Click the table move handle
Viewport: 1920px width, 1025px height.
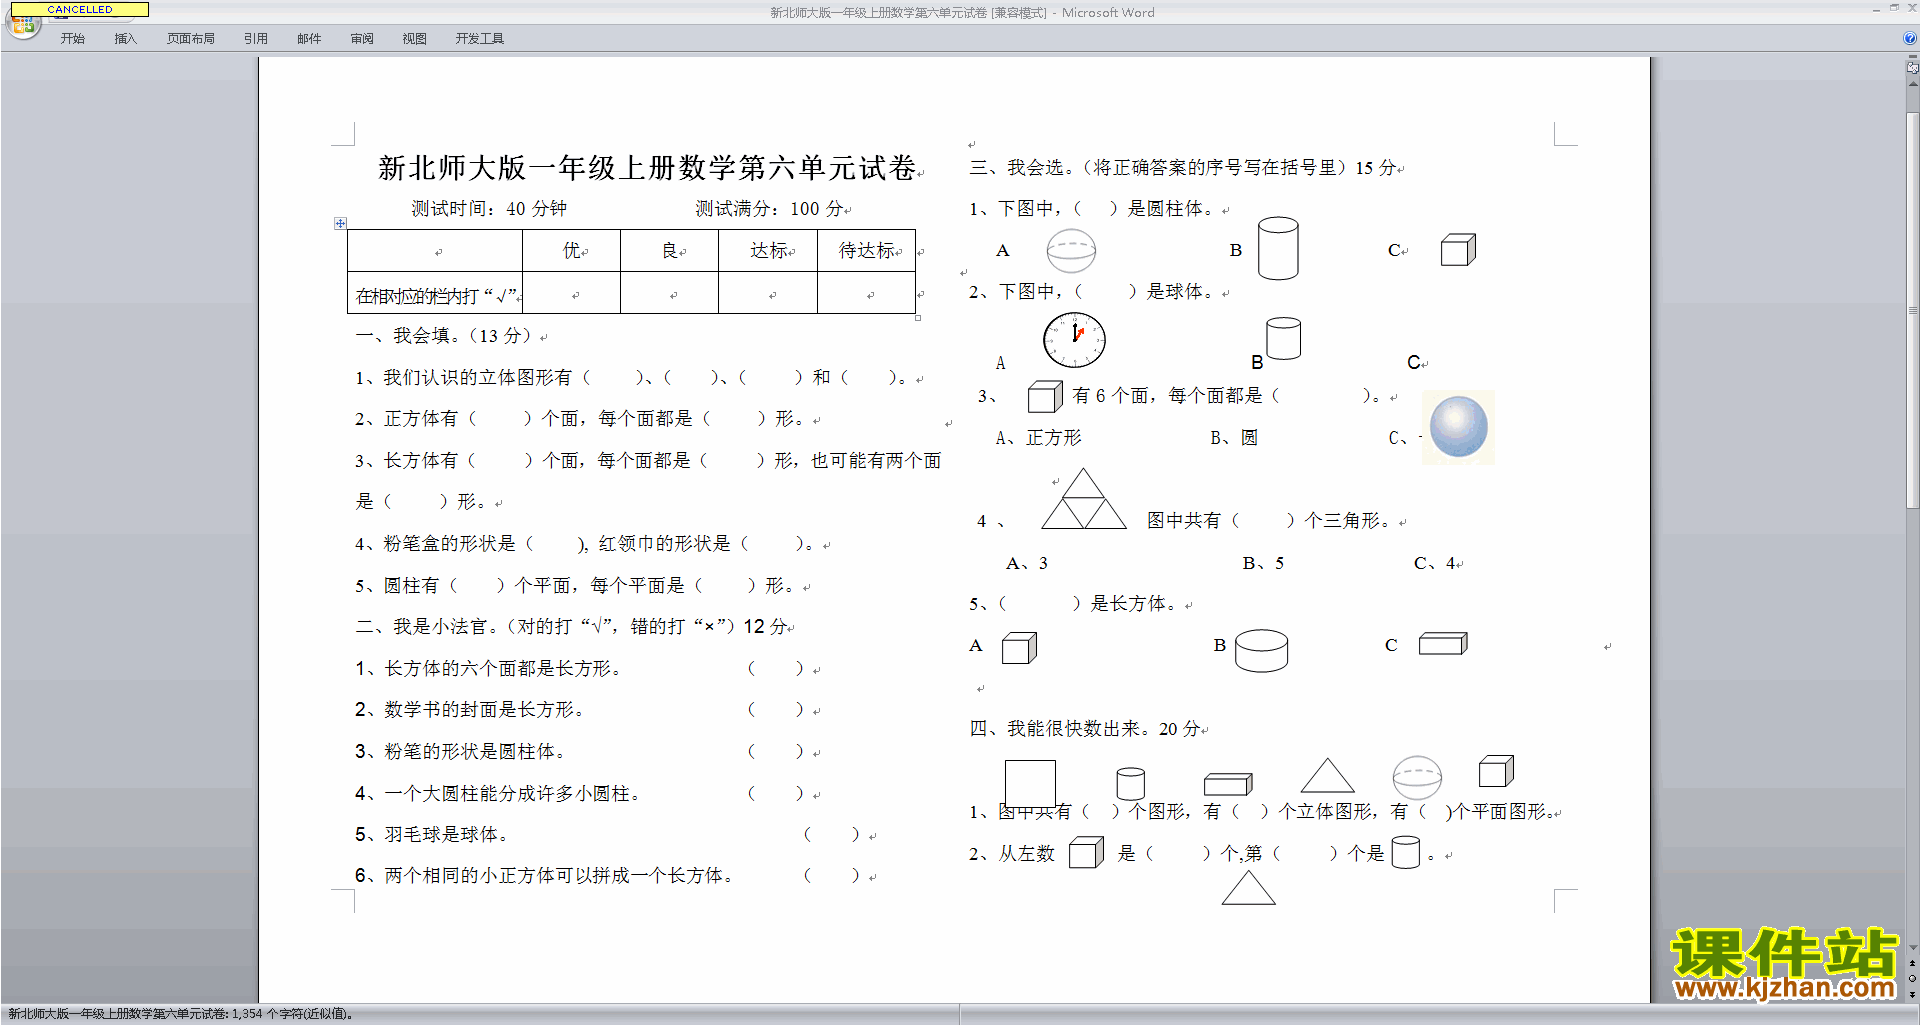coord(340,223)
